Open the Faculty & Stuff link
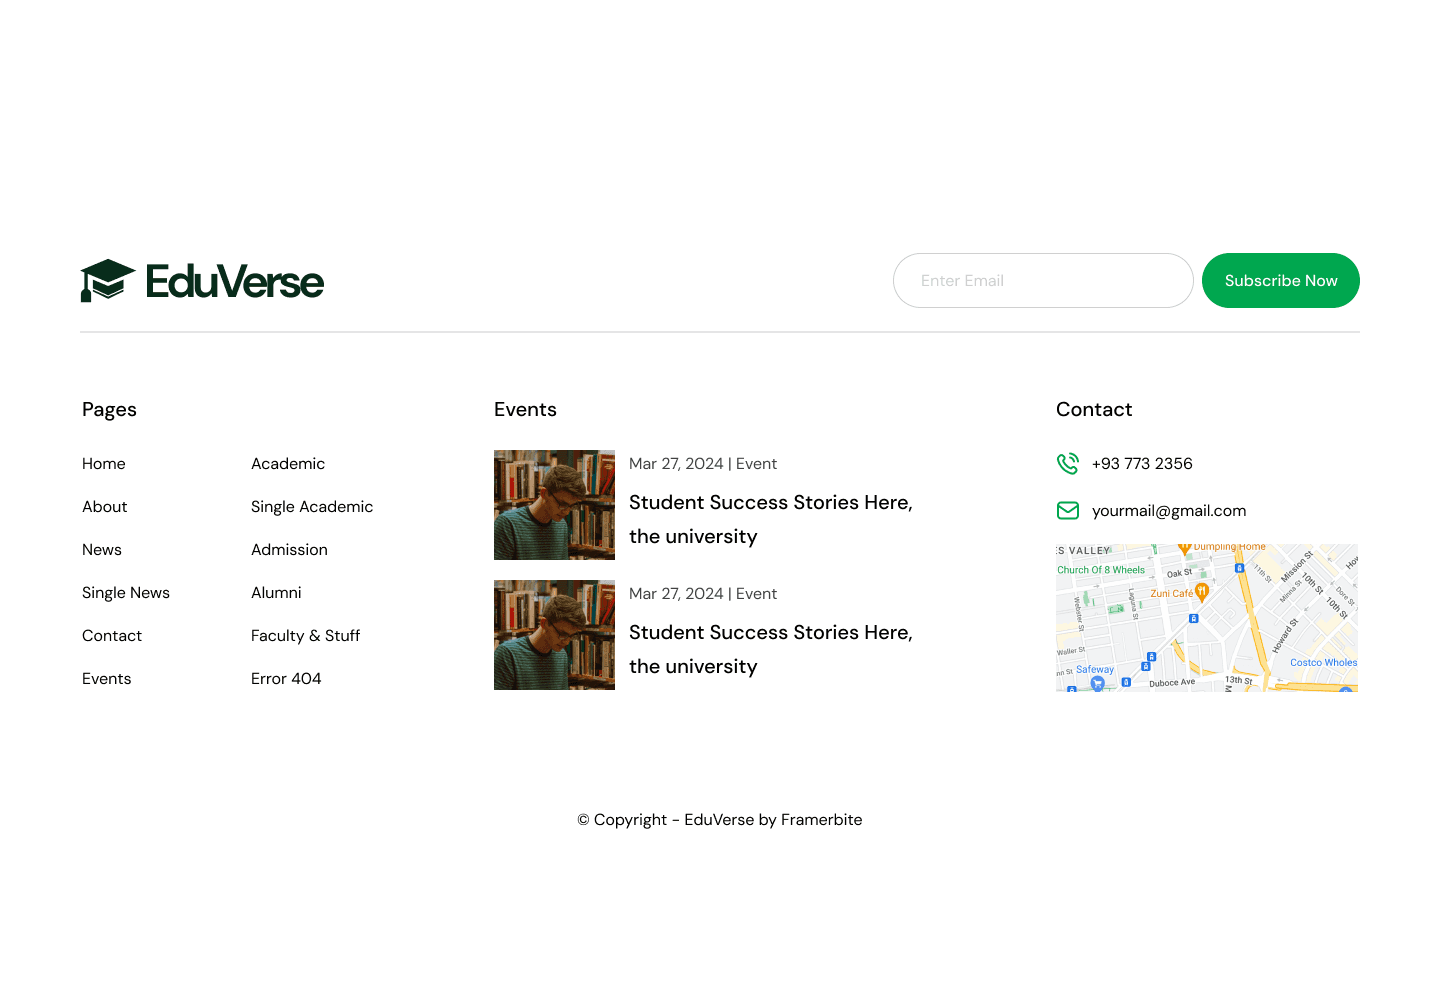This screenshot has height=1000, width=1440. point(305,636)
